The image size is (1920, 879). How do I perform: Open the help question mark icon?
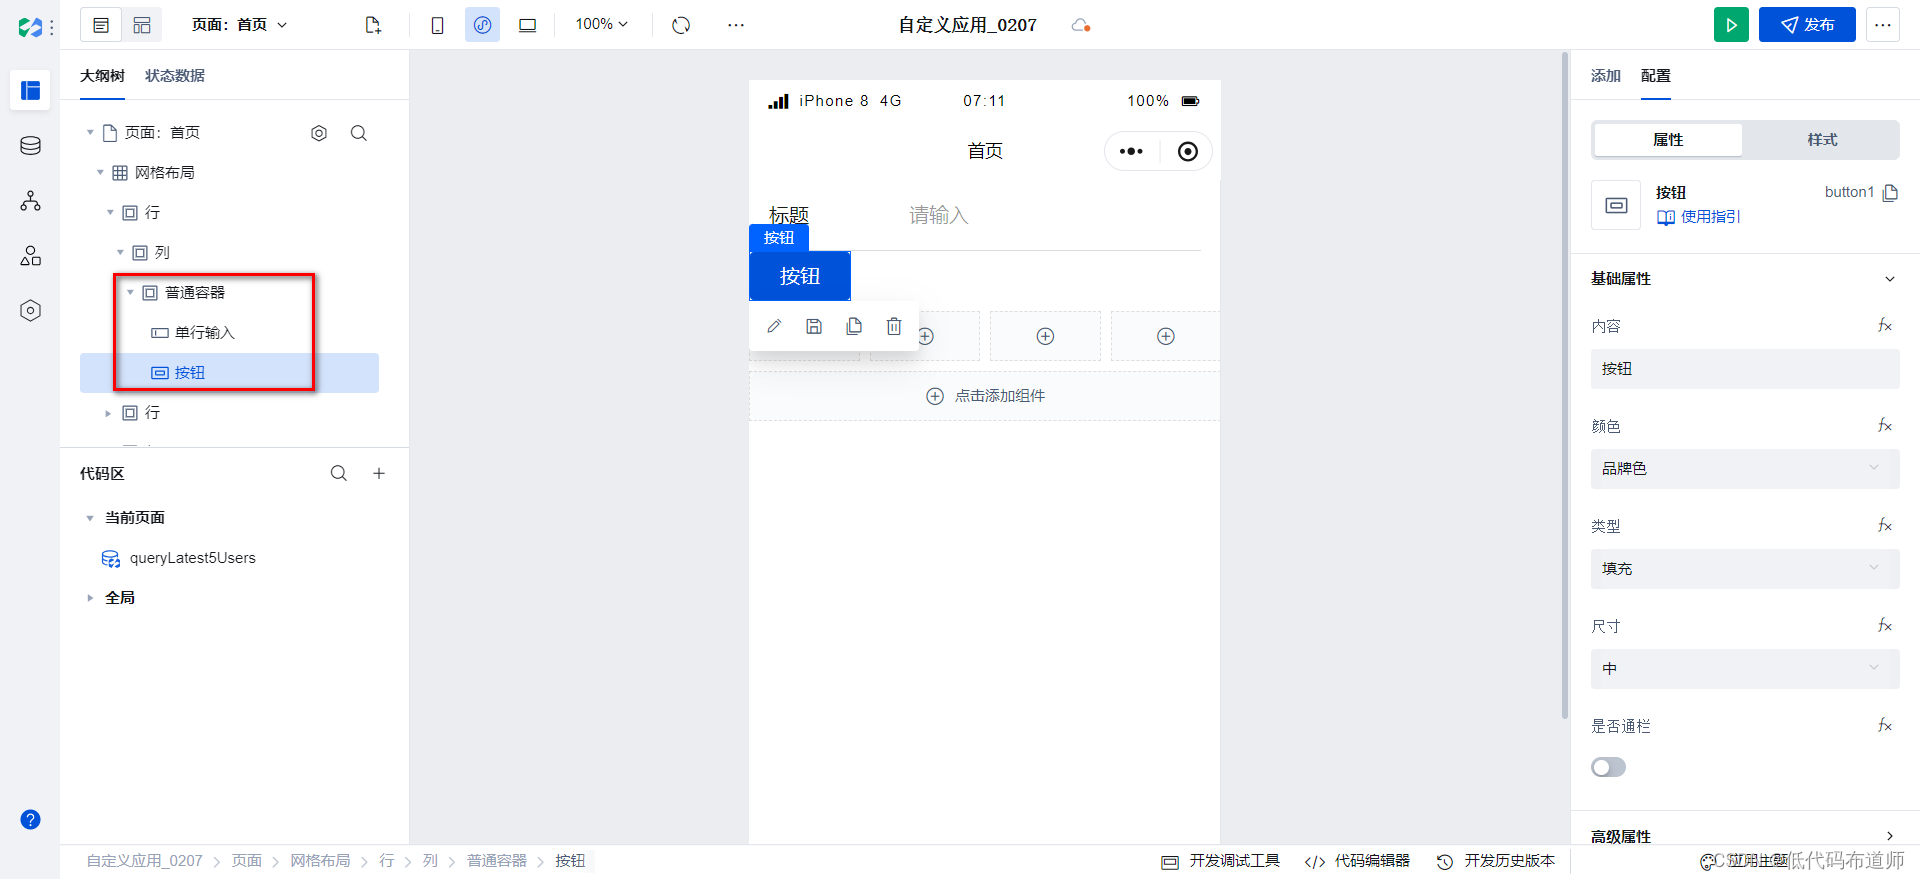coord(30,820)
